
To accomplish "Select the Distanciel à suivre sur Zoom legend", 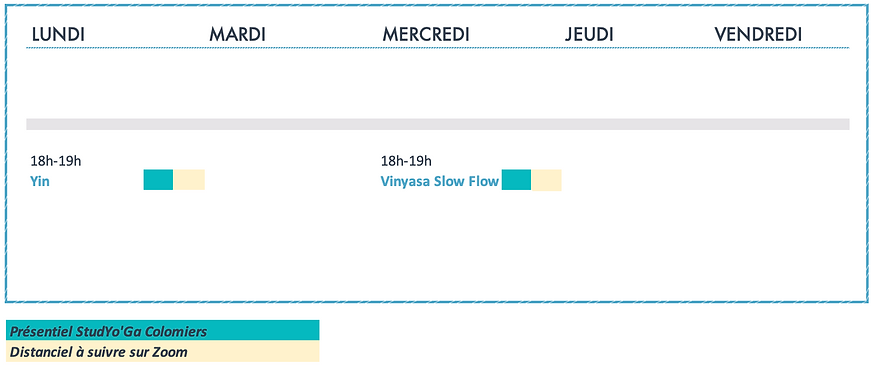I will (163, 351).
